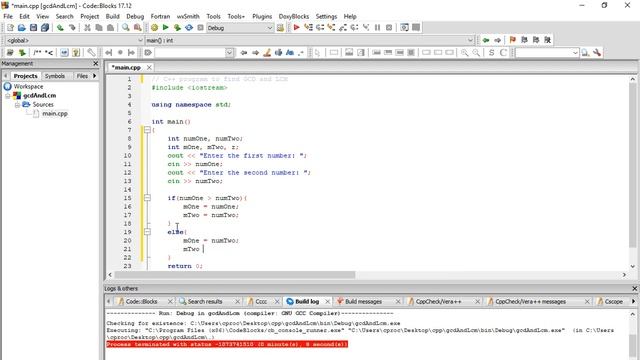The width and height of the screenshot is (640, 360).
Task: Collapse the gcdAndLcm project tree node
Action: pyautogui.click(x=8, y=96)
